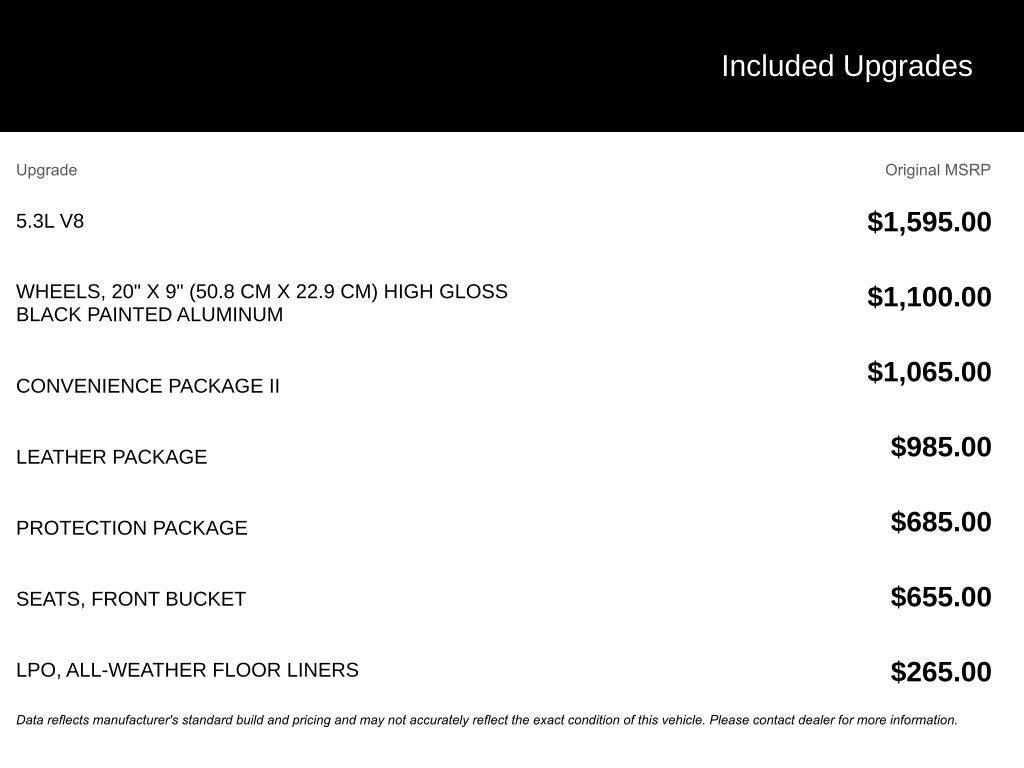1024x768 pixels.
Task: Select the PROTECTION PACKAGE entry
Action: (132, 528)
